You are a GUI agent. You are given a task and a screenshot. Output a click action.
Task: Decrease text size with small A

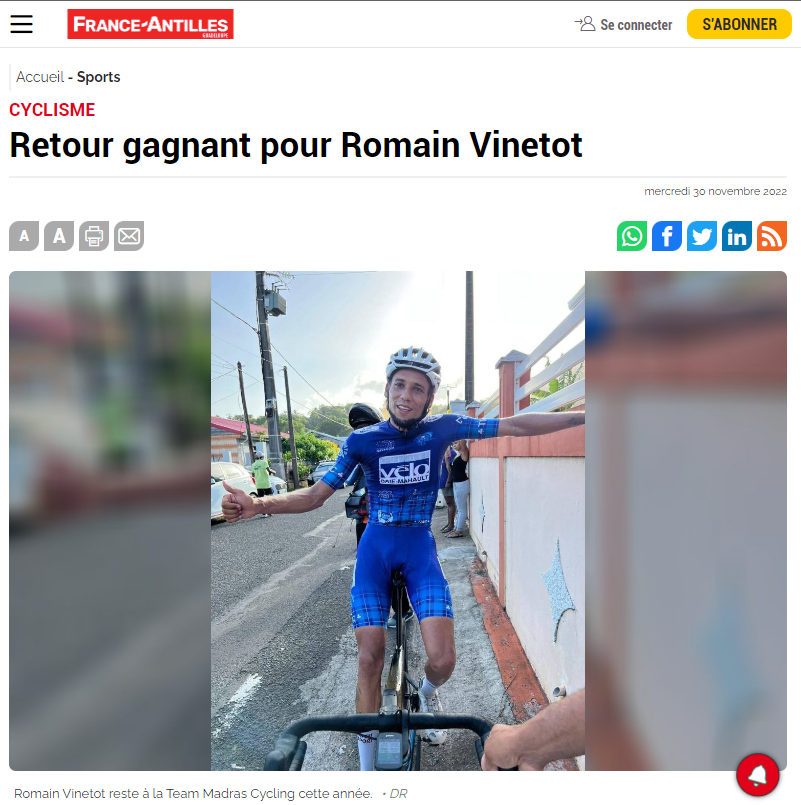tap(24, 236)
